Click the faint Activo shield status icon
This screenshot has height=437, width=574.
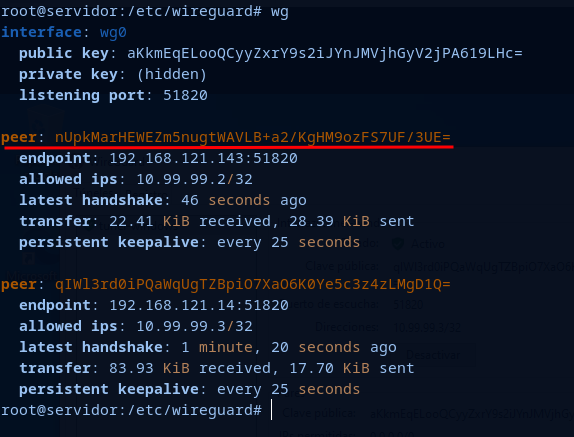pyautogui.click(x=398, y=243)
